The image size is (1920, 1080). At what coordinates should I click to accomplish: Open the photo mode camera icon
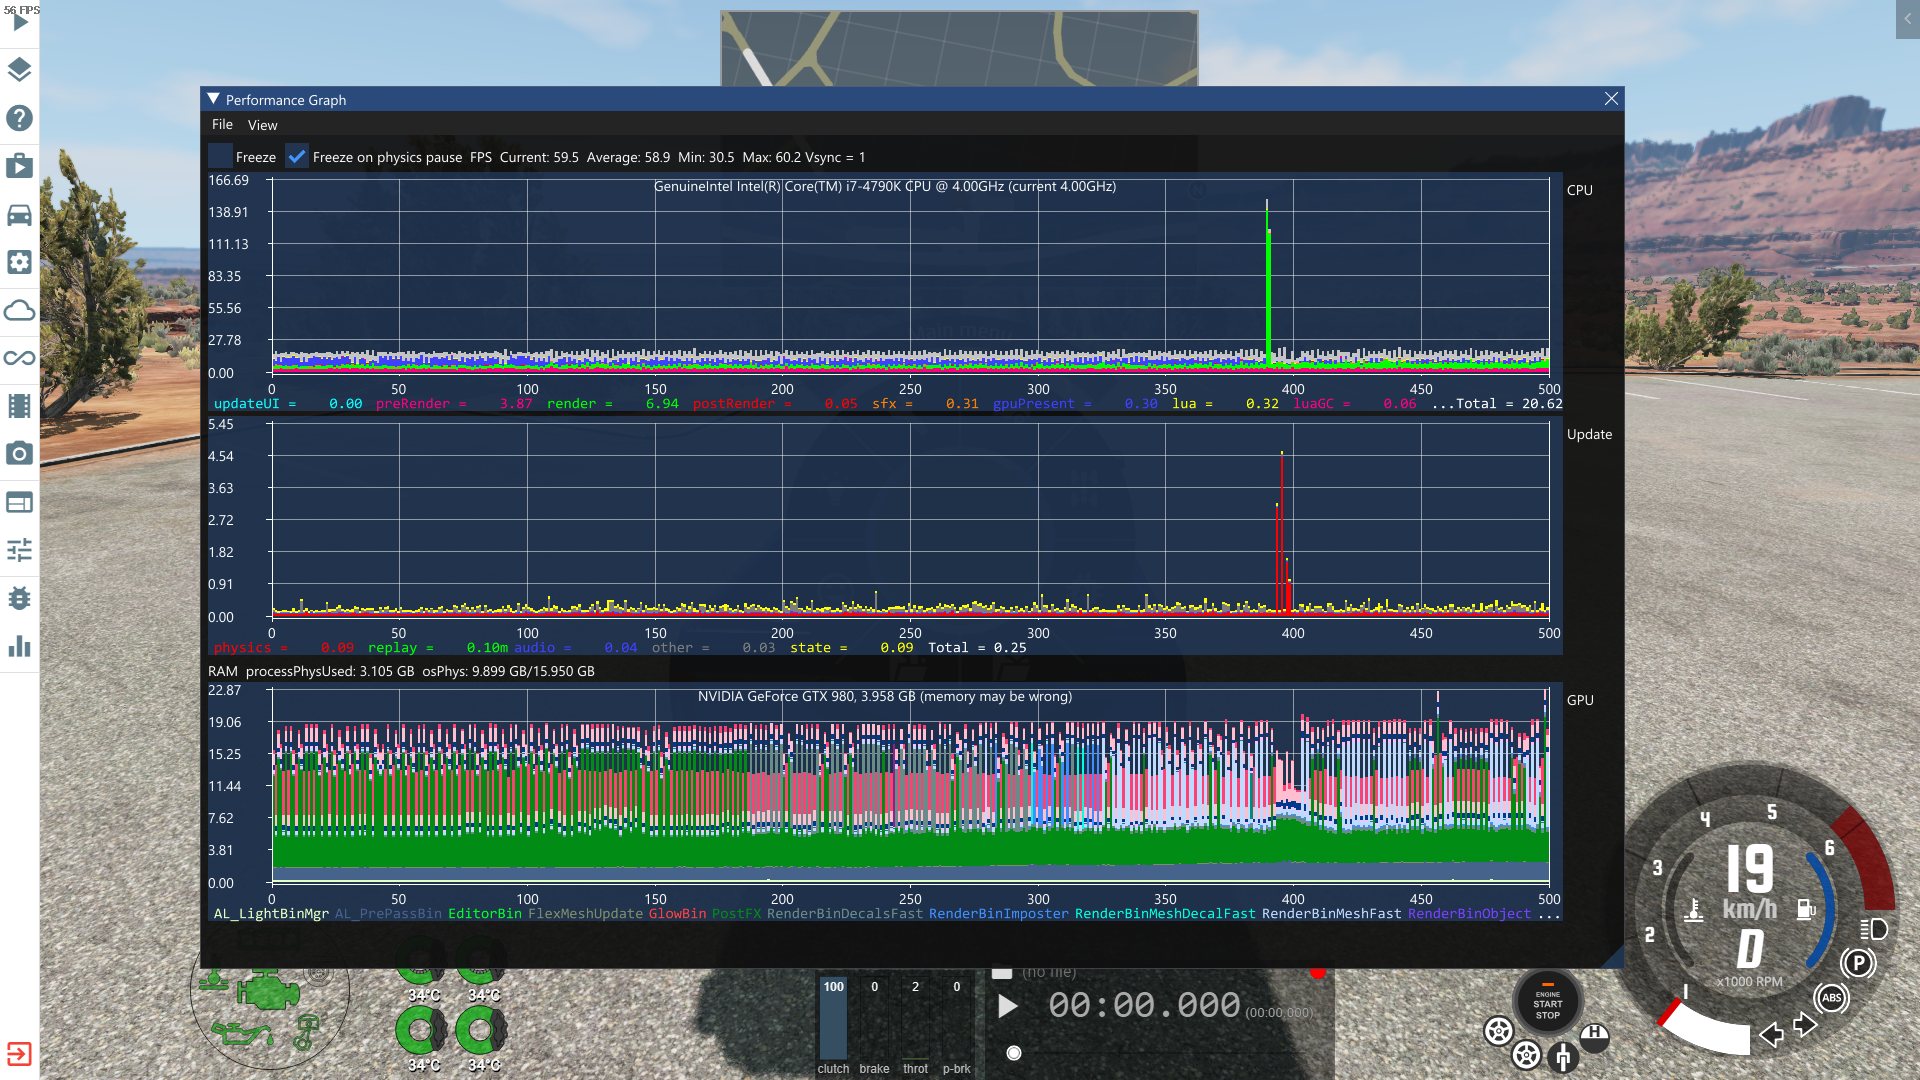[20, 454]
